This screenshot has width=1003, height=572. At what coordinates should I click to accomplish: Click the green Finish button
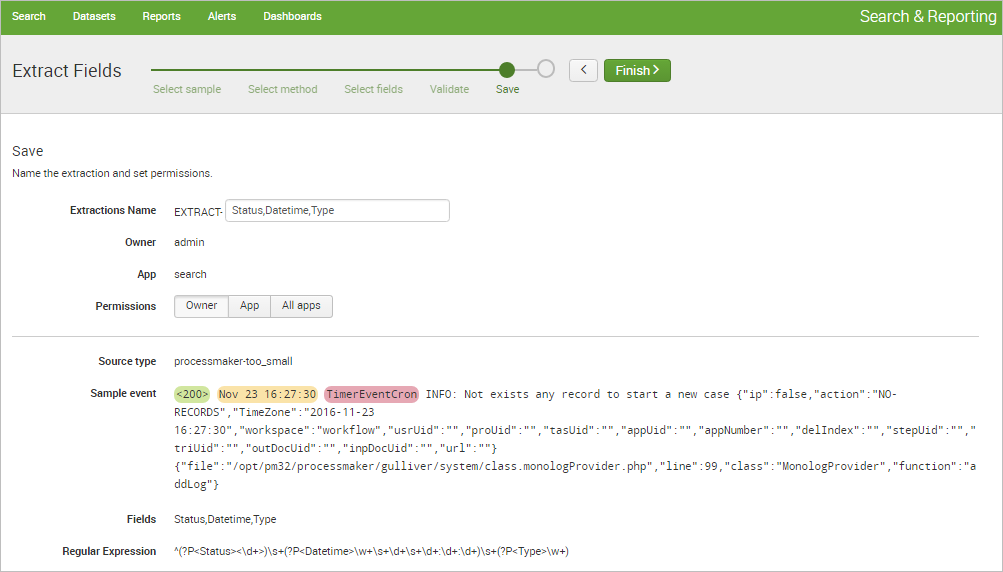tap(637, 70)
